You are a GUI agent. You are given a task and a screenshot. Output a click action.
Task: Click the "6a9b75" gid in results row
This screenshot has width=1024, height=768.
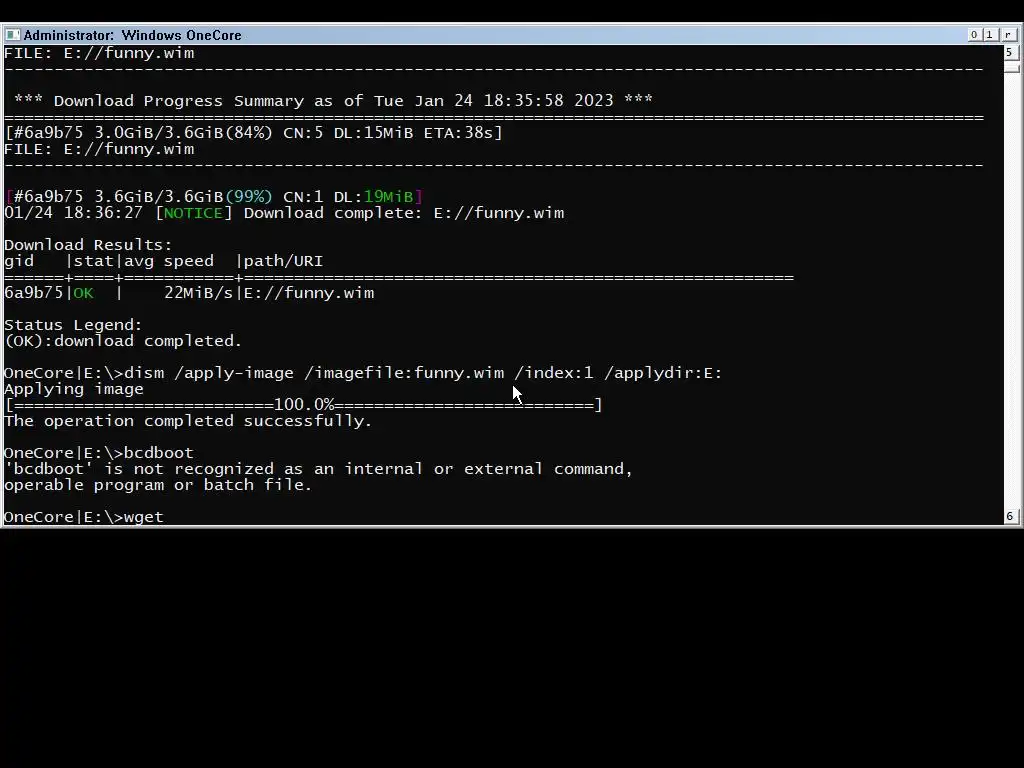coord(34,293)
